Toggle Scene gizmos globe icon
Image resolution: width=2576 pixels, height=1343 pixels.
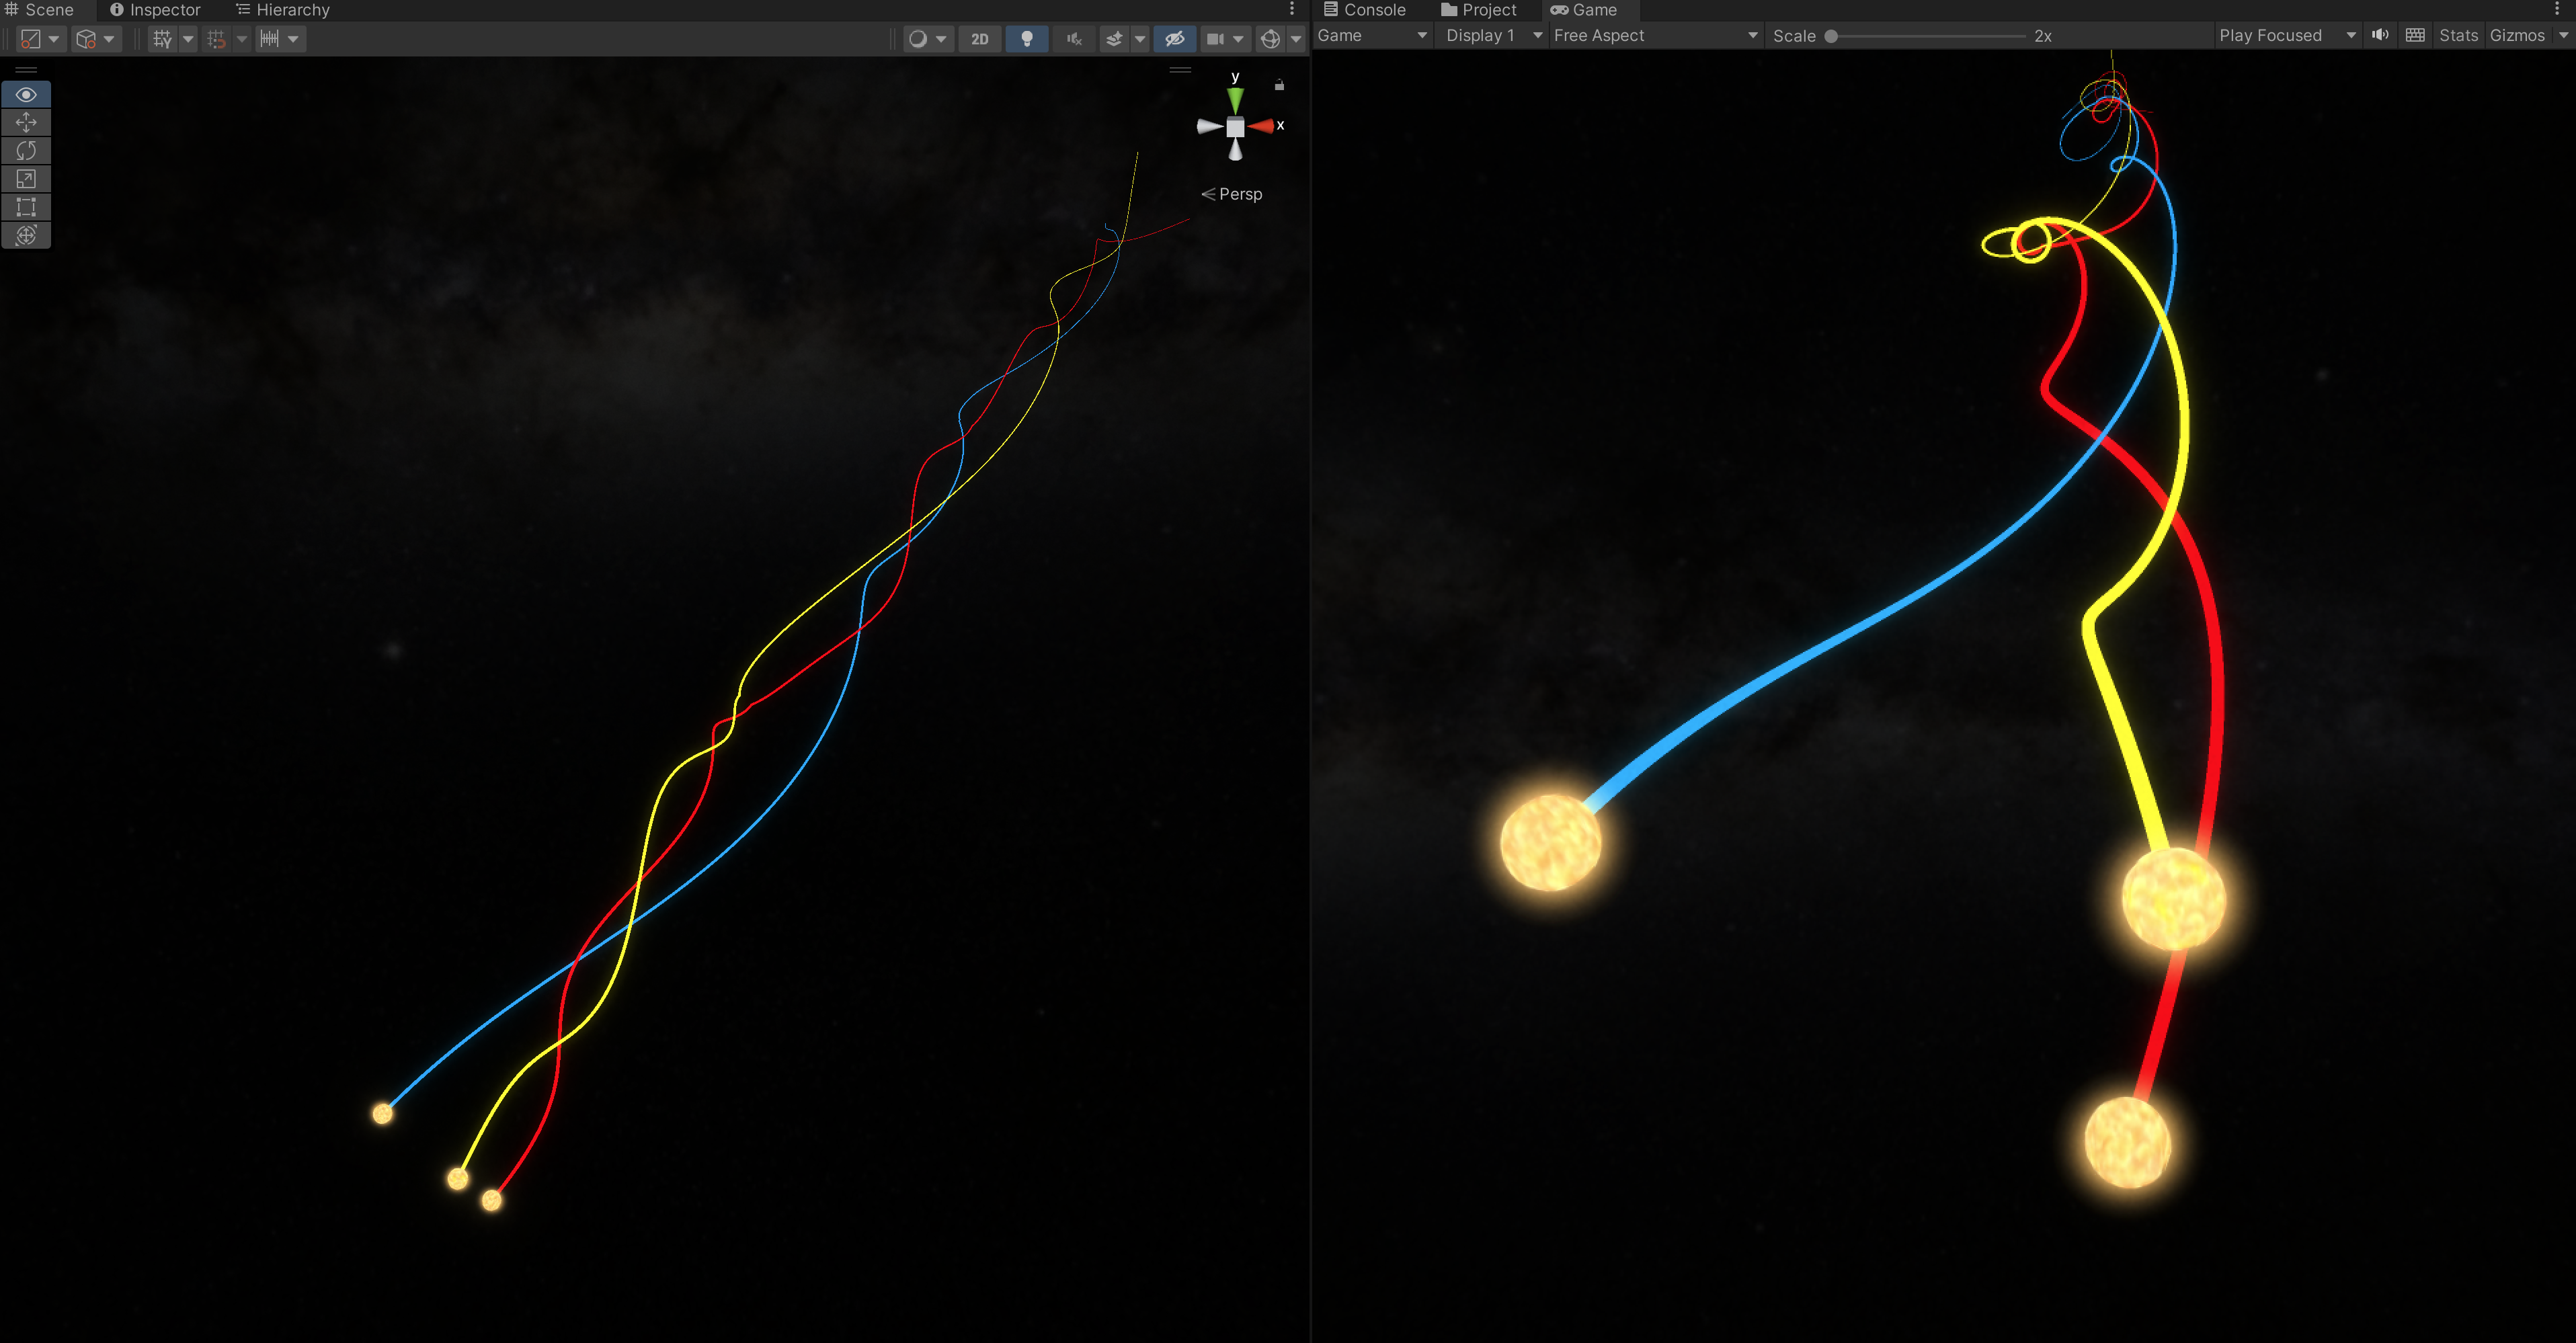[1270, 39]
